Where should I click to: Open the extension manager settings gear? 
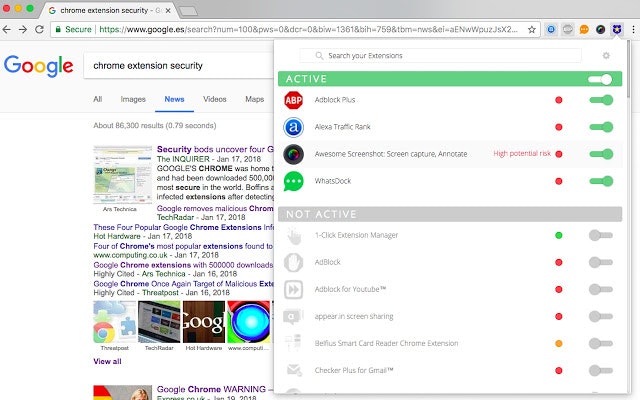point(606,56)
